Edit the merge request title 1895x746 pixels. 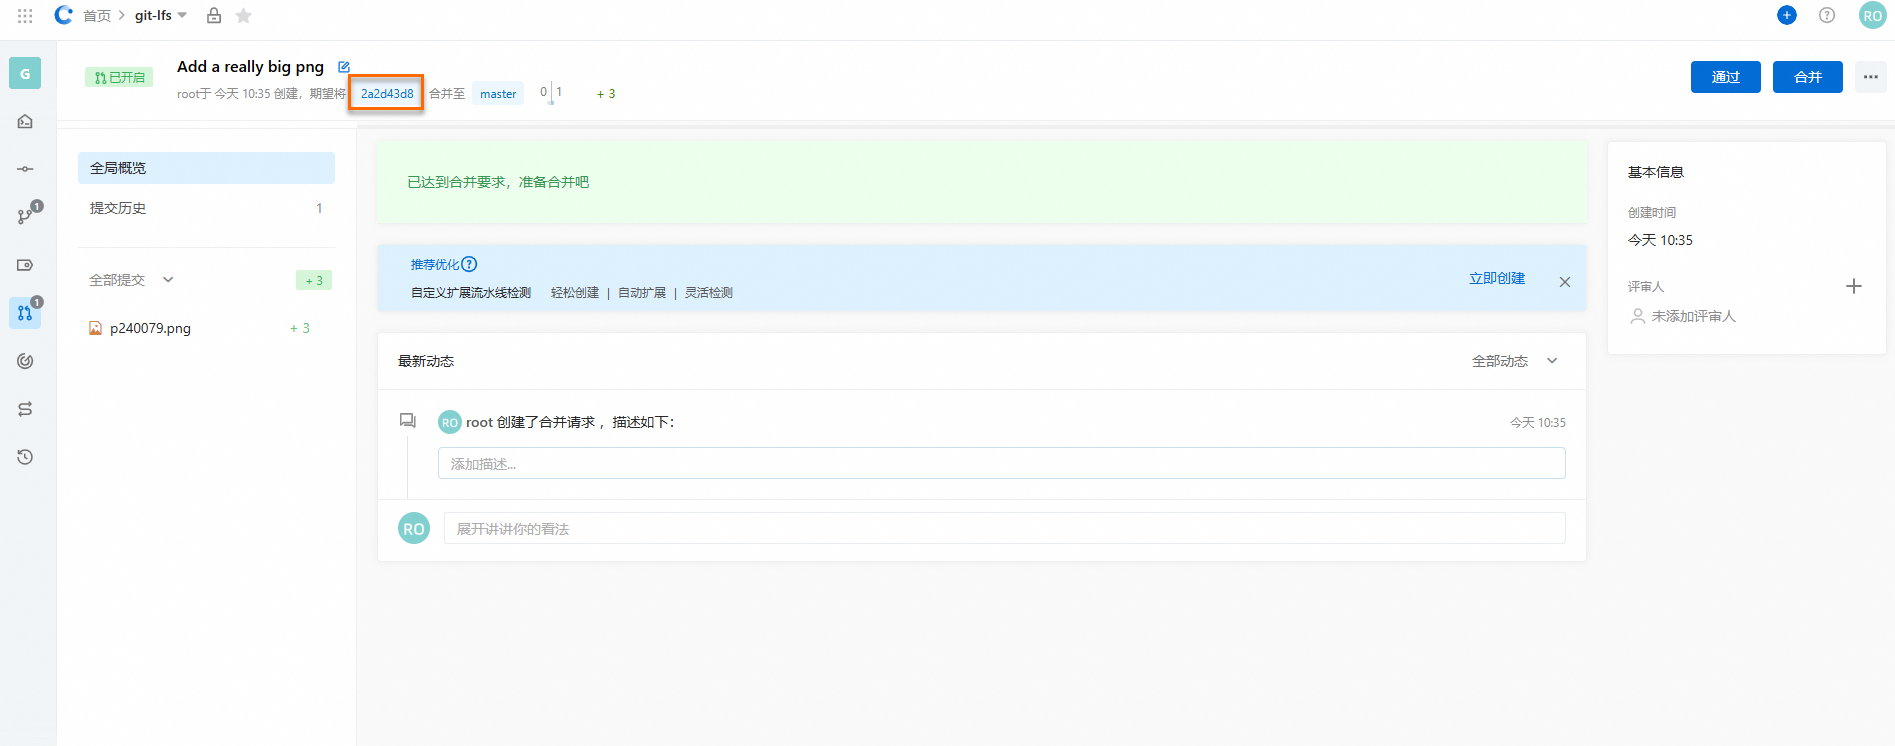[x=344, y=67]
